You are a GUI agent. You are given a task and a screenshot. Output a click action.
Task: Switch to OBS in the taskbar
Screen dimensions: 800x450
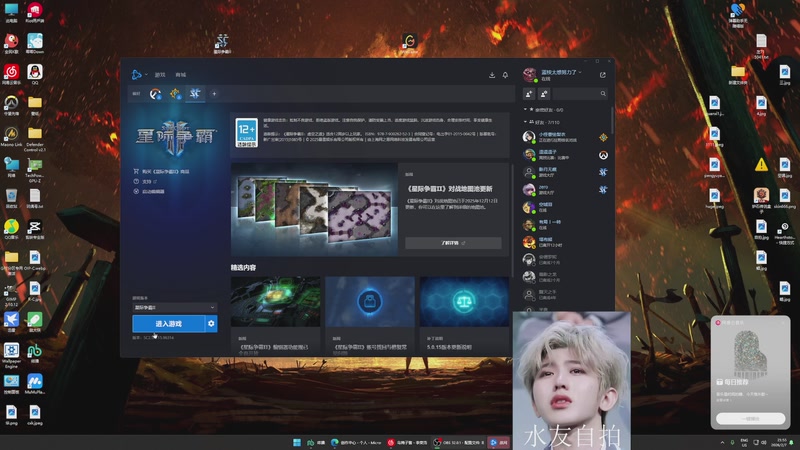[459, 442]
